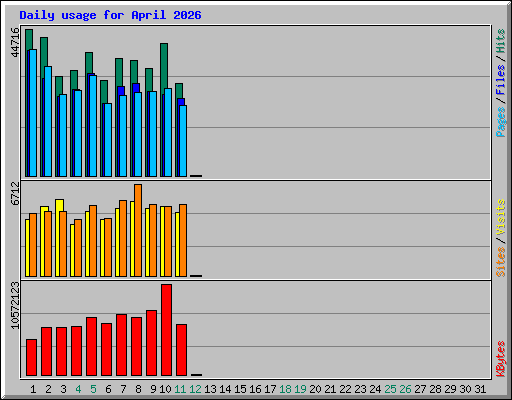Select green day 26 label

tap(405, 389)
